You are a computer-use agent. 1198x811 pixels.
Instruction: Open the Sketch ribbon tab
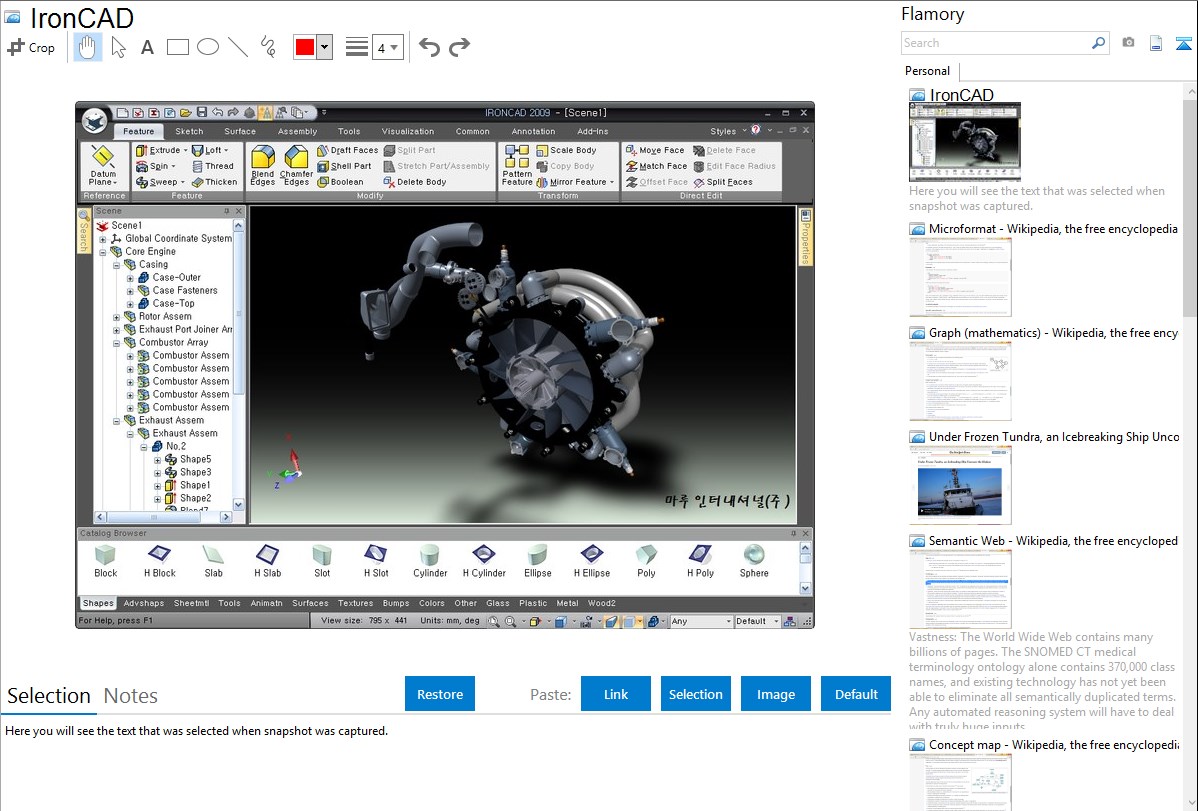click(x=189, y=131)
